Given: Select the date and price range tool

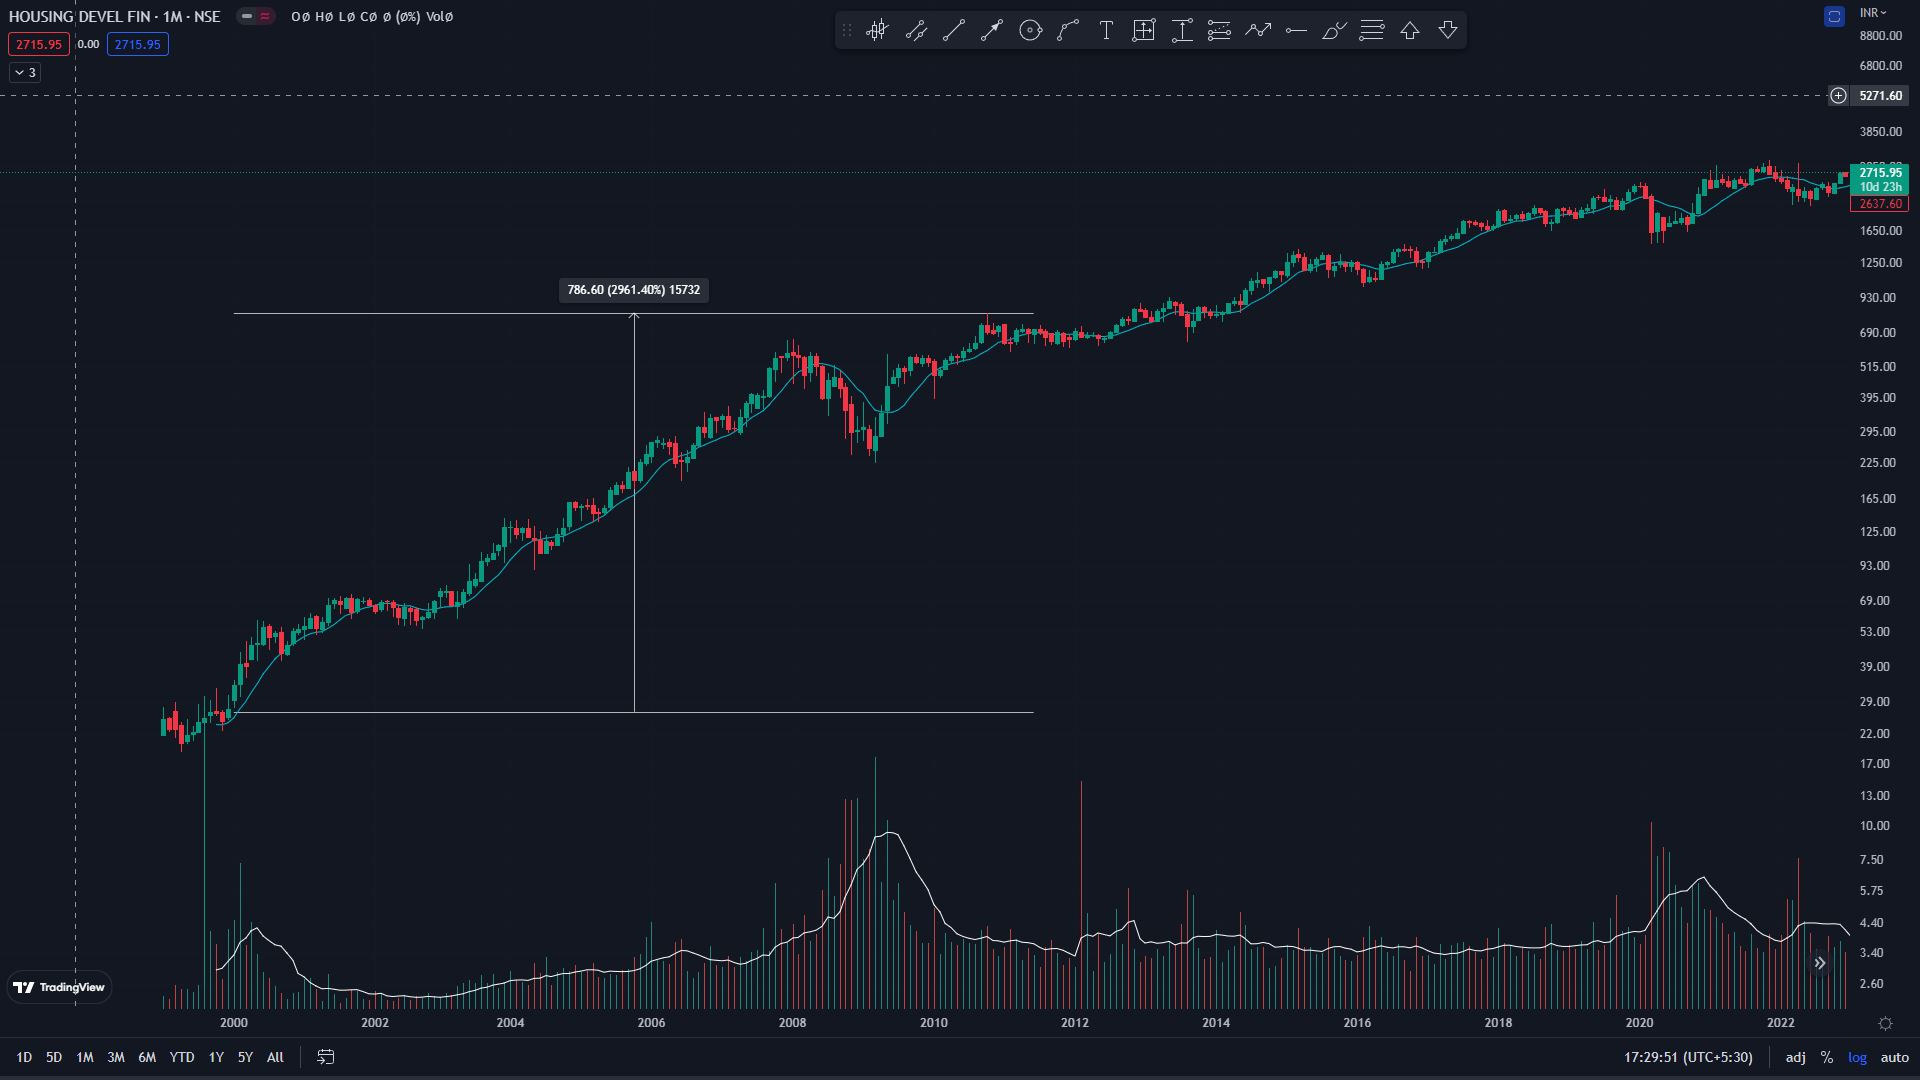Looking at the screenshot, I should coord(1144,31).
